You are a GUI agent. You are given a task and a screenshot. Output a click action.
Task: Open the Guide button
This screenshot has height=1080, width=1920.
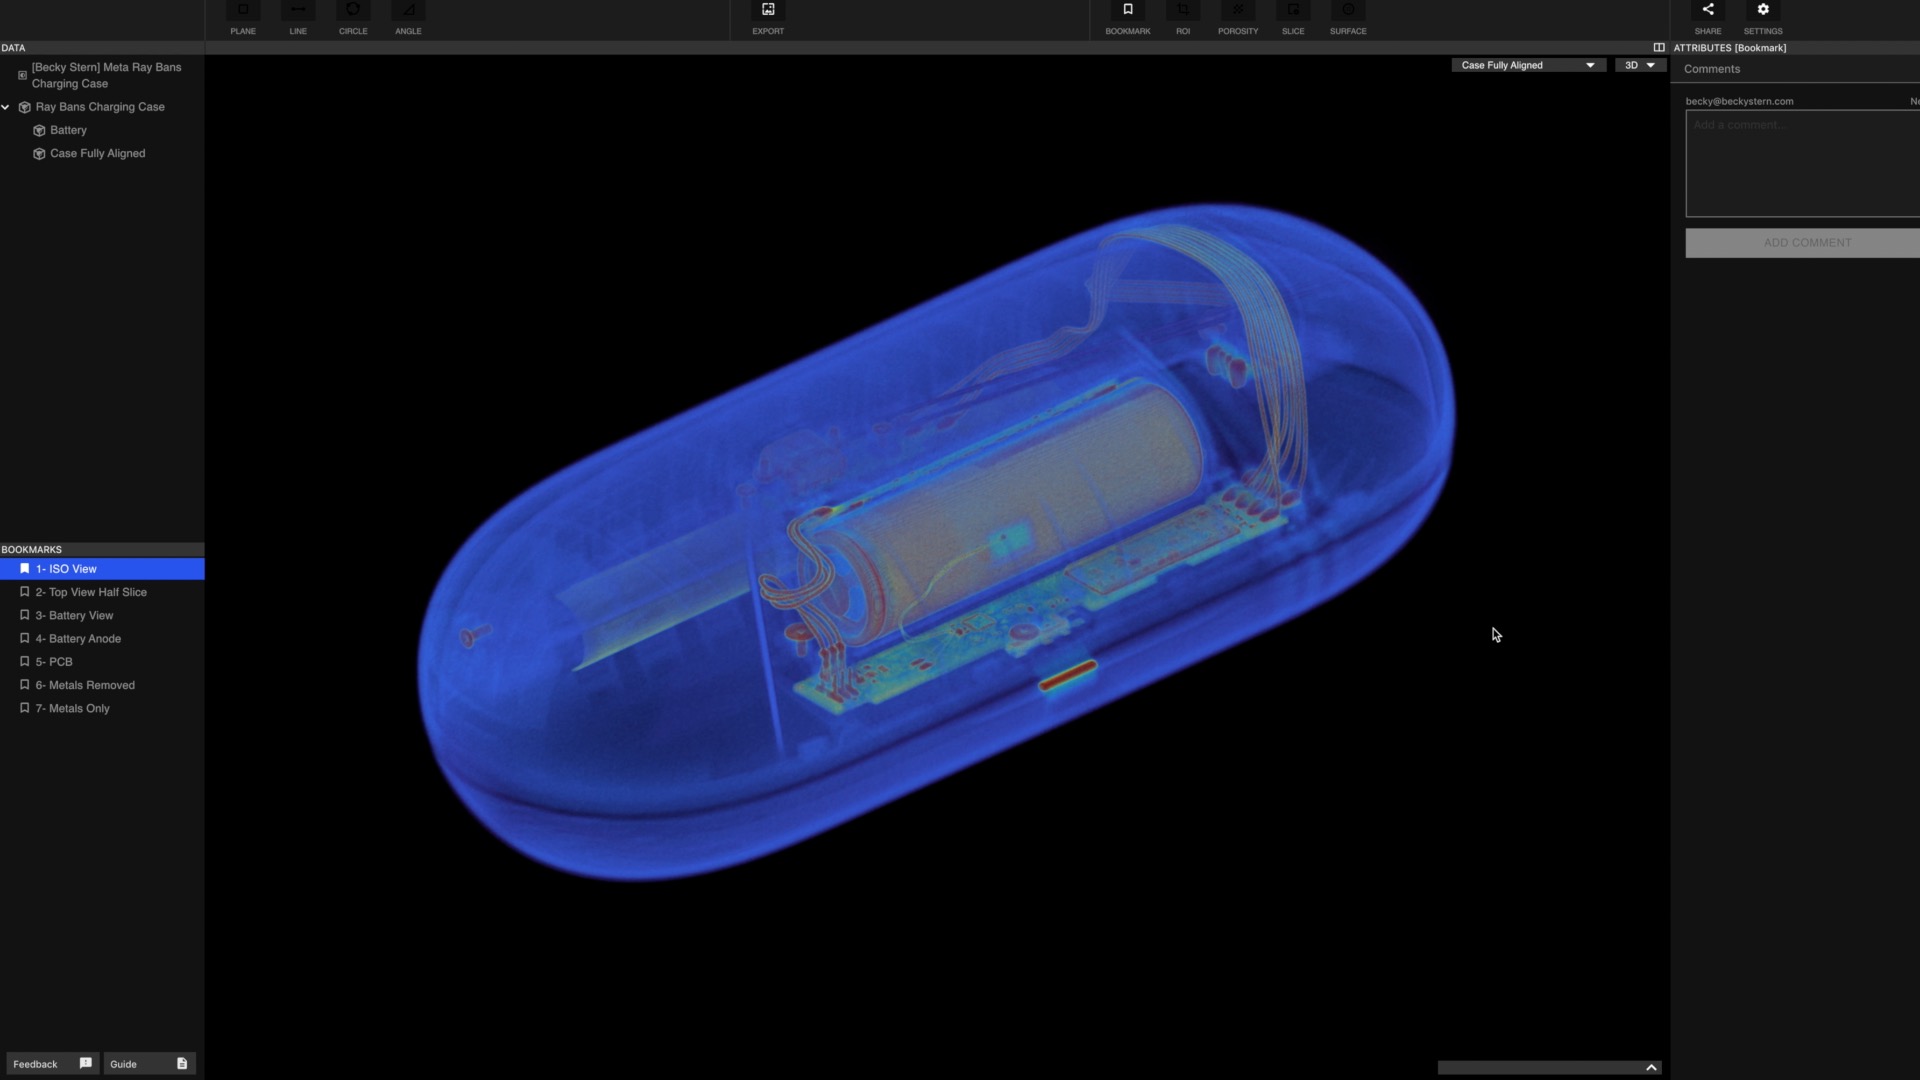pos(148,1063)
